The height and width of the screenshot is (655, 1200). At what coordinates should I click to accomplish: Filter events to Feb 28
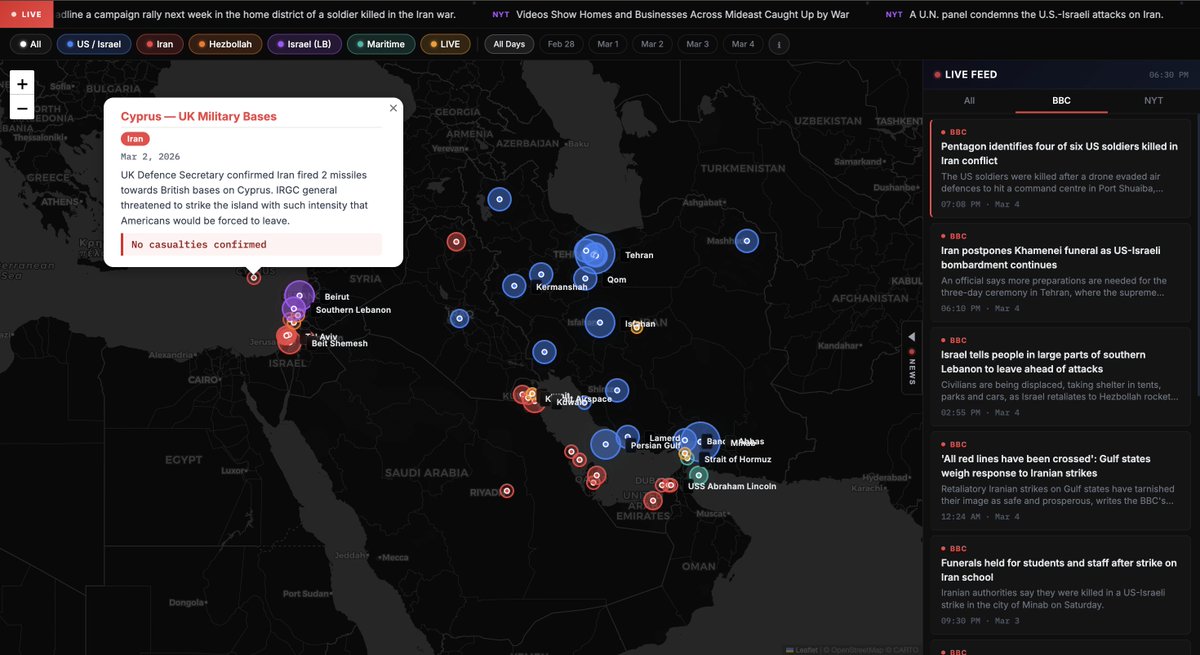click(x=562, y=44)
